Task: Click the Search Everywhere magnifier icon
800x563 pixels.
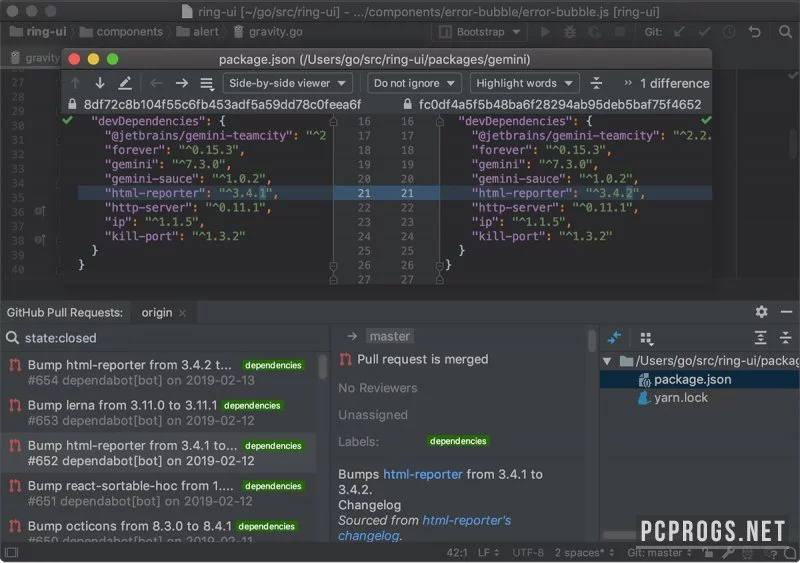Action: (x=785, y=32)
